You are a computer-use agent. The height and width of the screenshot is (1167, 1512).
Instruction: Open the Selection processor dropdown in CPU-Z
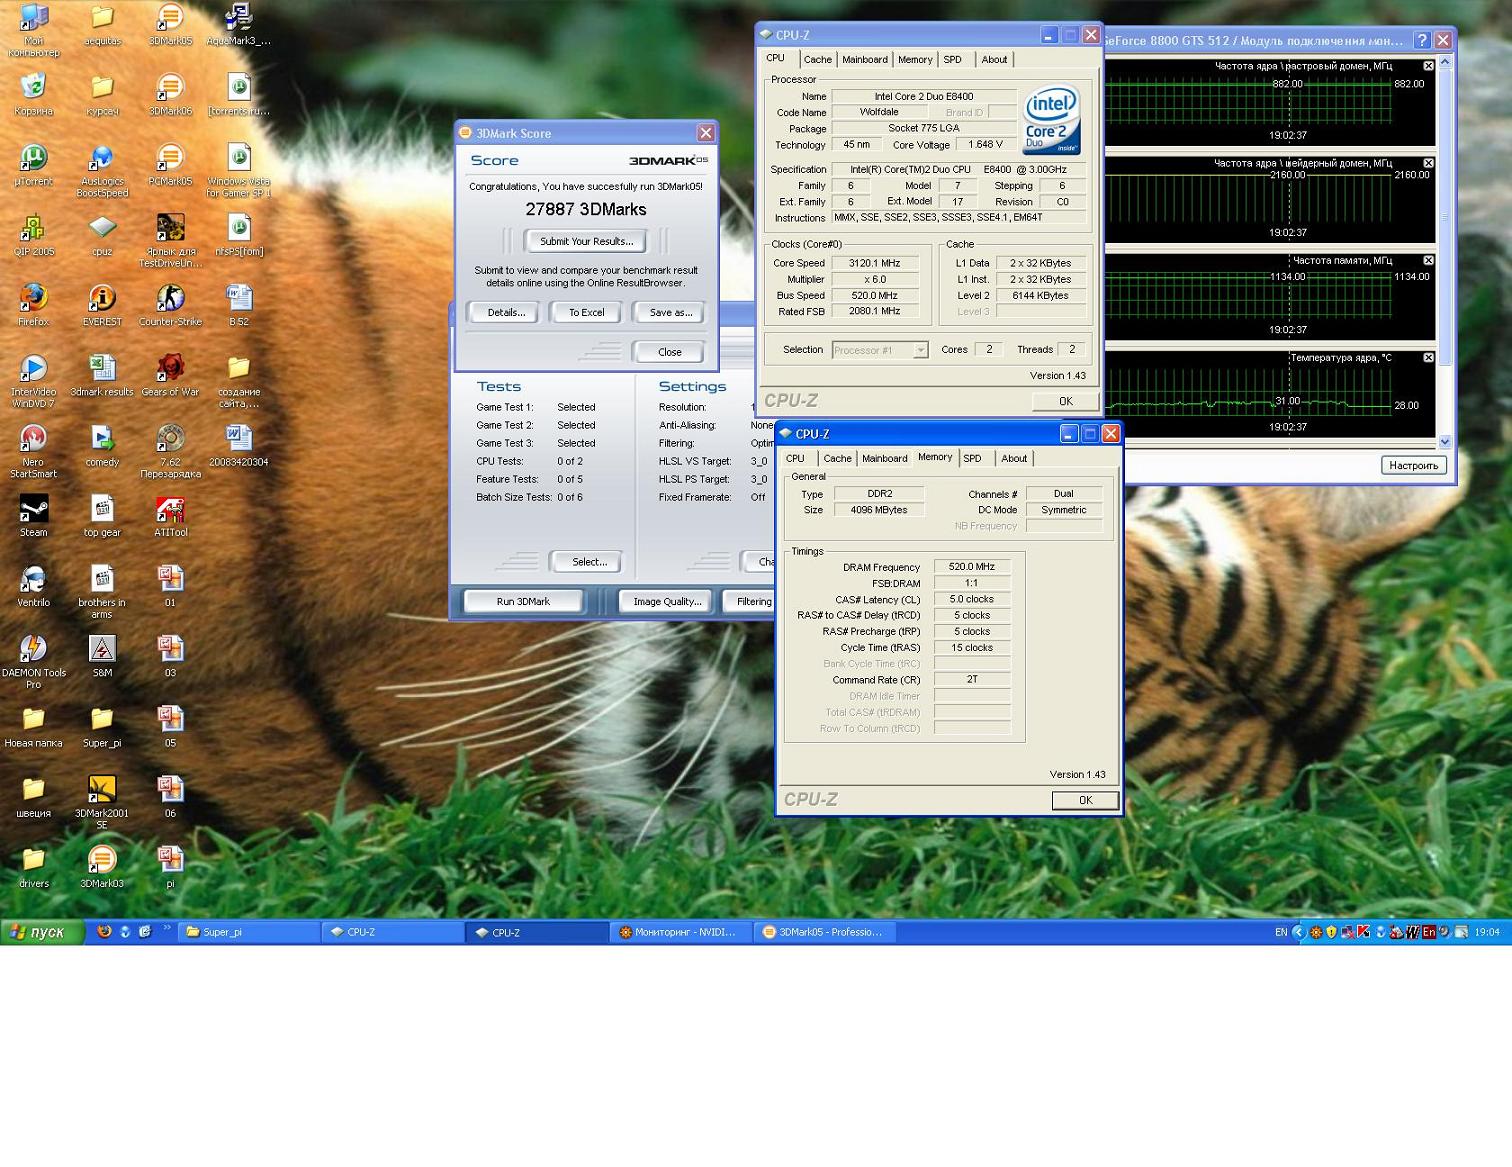880,350
